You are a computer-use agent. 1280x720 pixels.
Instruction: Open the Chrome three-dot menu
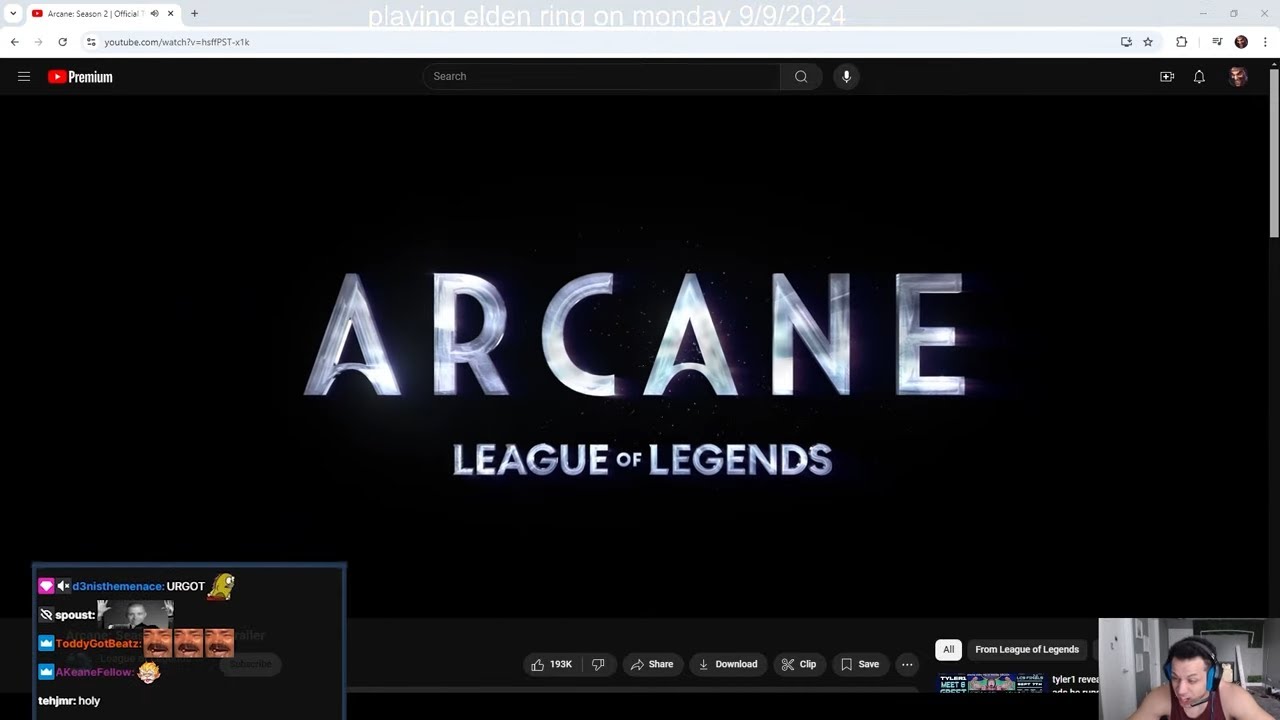coord(1265,42)
